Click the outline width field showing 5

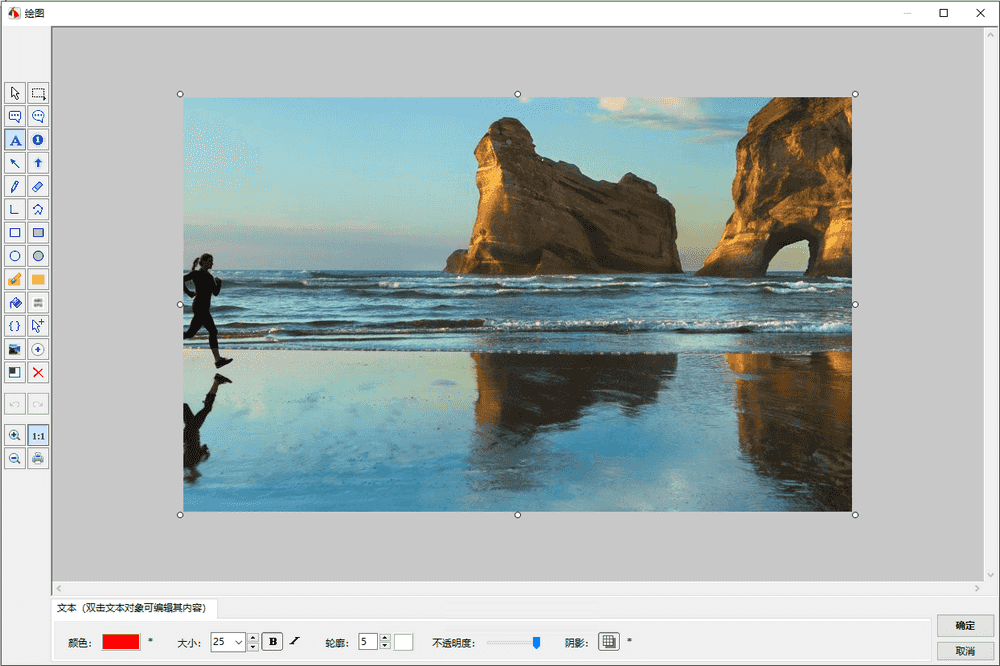coord(368,642)
